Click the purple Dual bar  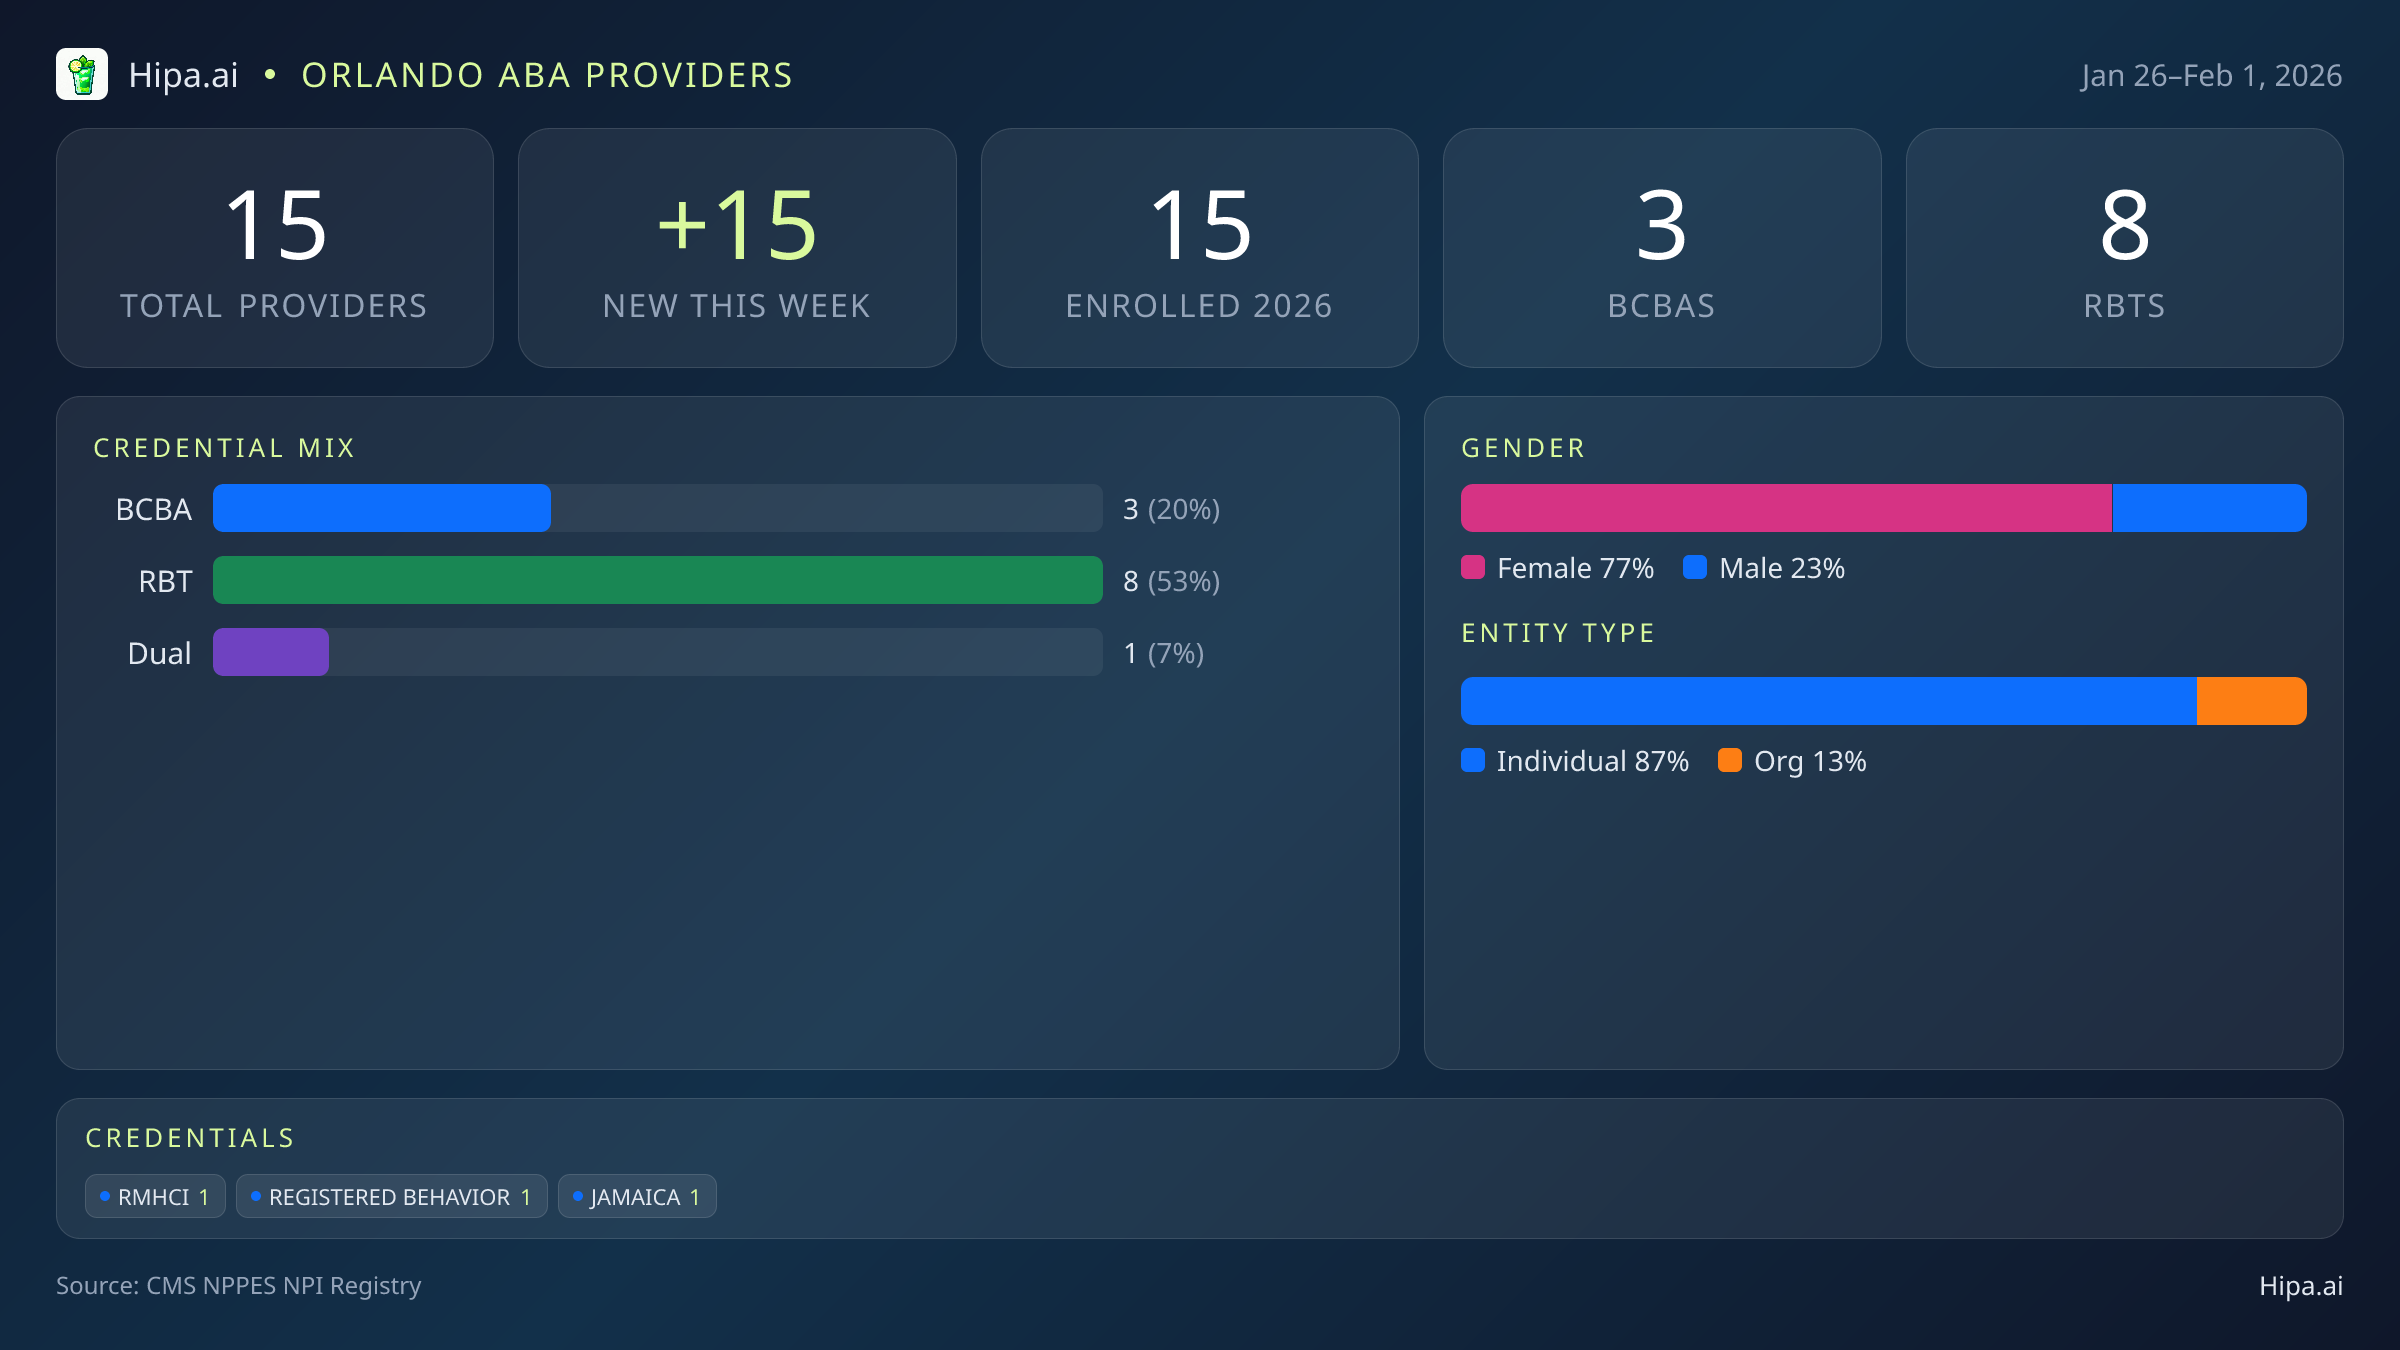coord(270,652)
